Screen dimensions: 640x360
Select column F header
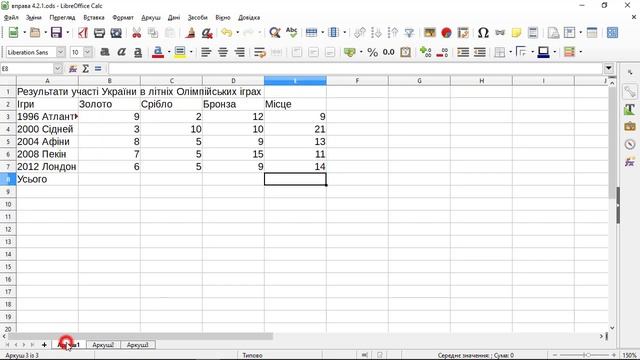click(357, 81)
